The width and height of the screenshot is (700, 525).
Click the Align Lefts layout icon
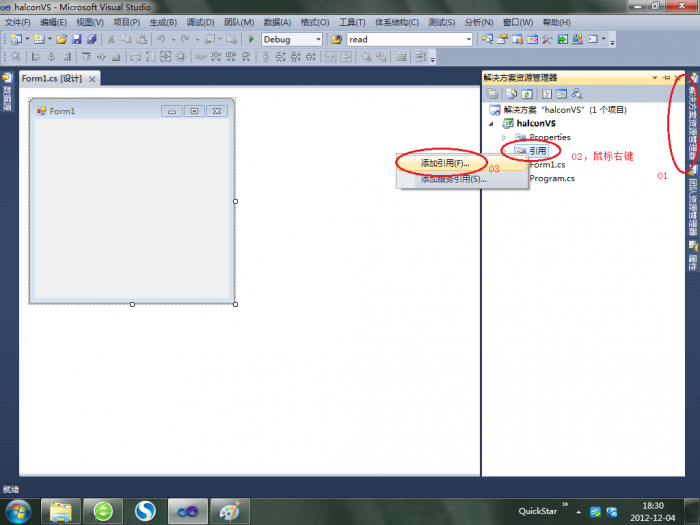[x=36, y=57]
